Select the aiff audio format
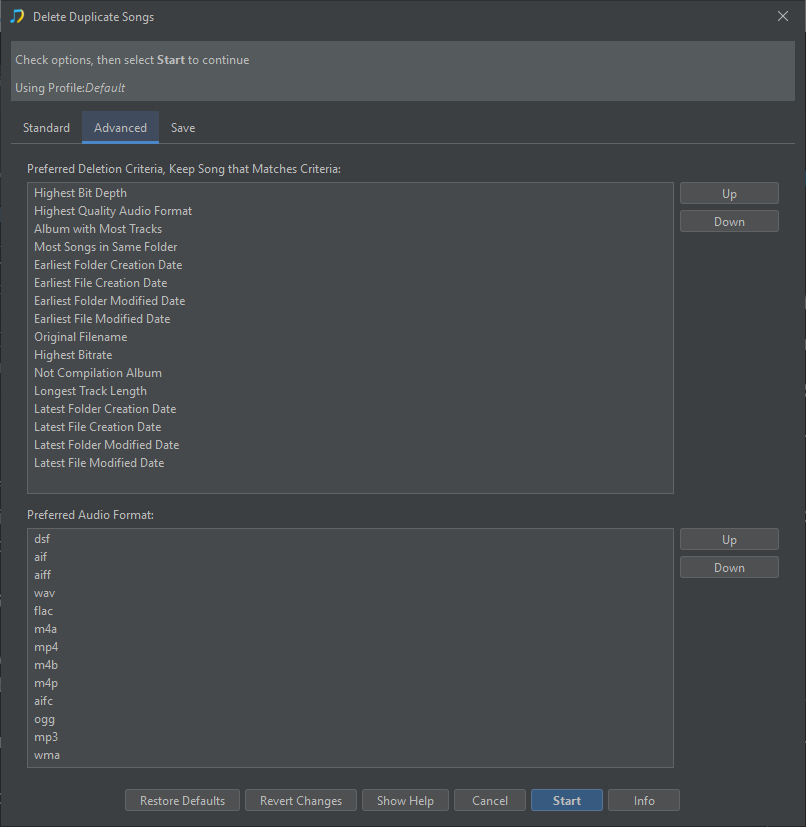 pyautogui.click(x=350, y=575)
